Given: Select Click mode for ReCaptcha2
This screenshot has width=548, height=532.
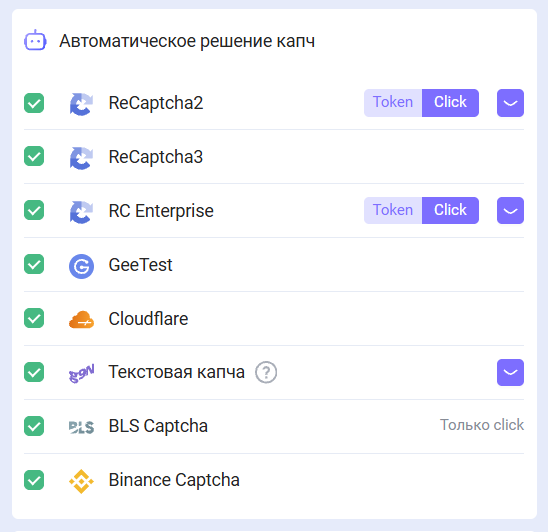Looking at the screenshot, I should (x=450, y=103).
